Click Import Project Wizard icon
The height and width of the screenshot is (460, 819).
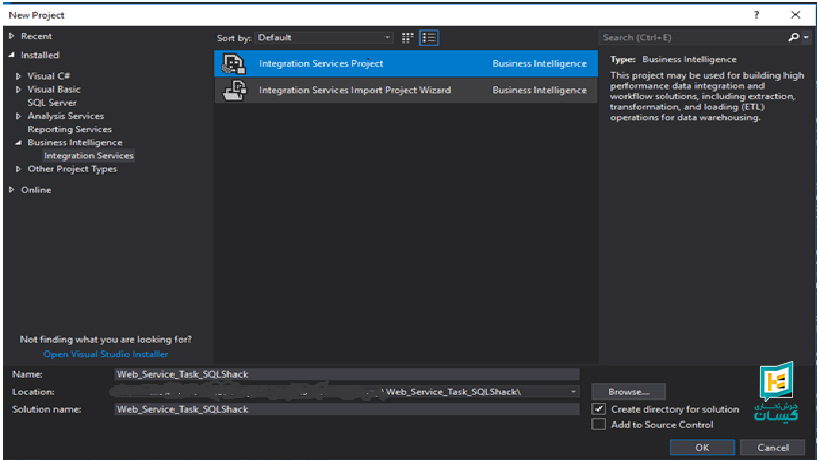[234, 90]
